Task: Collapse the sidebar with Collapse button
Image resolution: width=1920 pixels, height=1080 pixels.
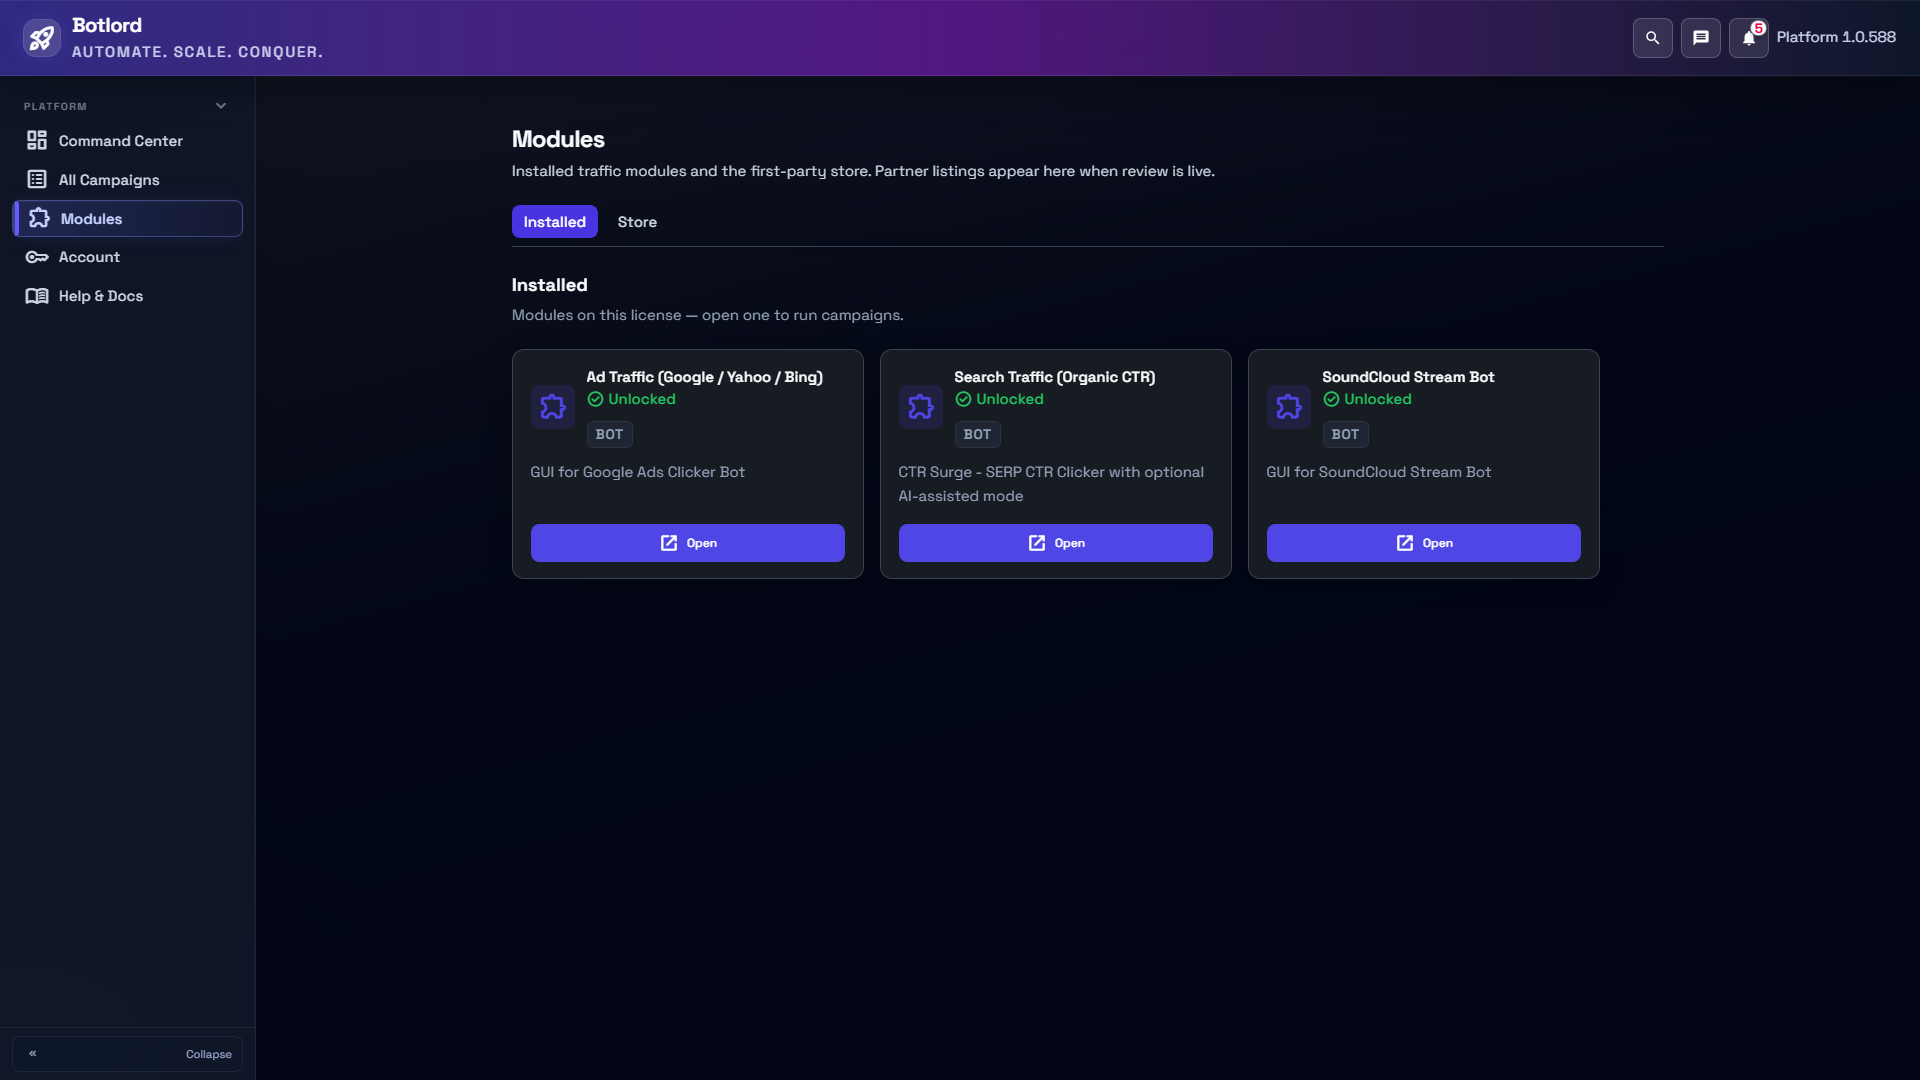Action: click(x=127, y=1054)
